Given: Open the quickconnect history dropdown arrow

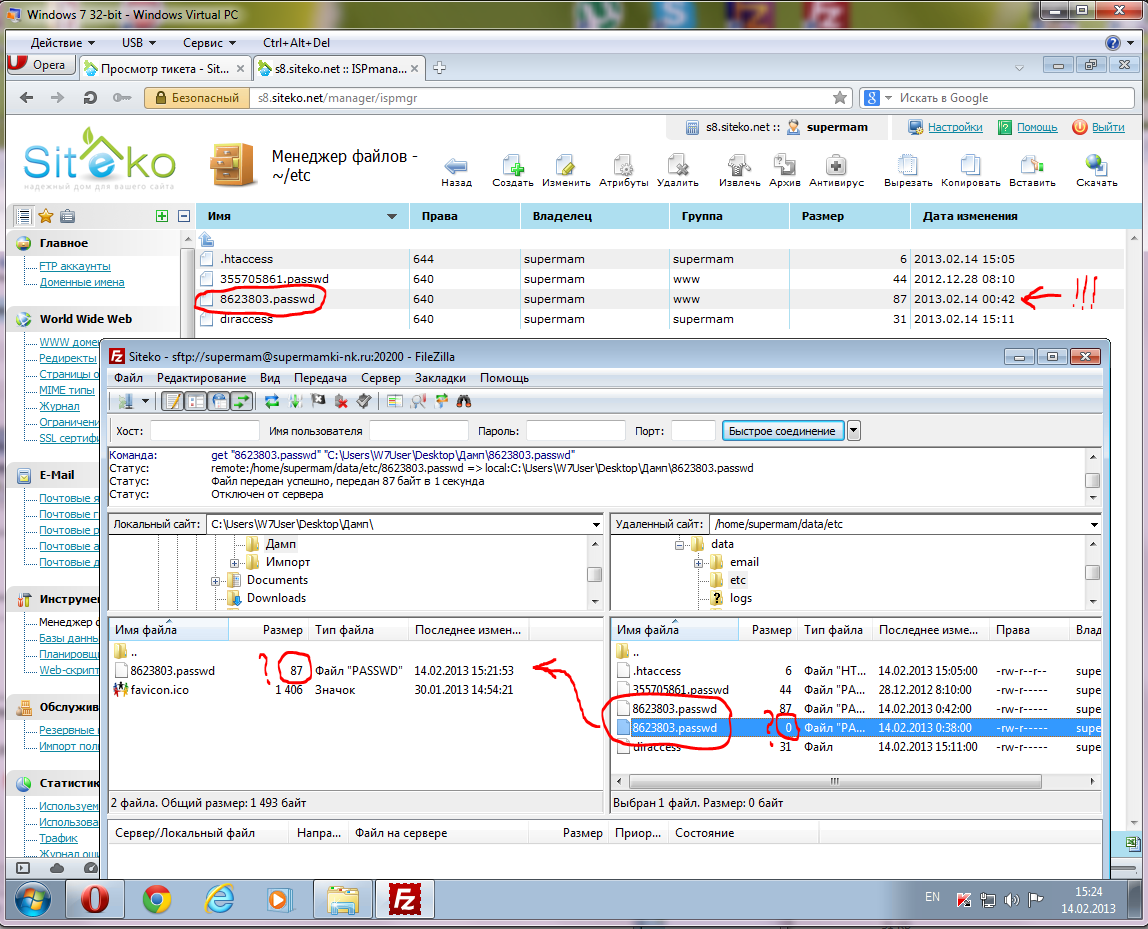Looking at the screenshot, I should 854,431.
